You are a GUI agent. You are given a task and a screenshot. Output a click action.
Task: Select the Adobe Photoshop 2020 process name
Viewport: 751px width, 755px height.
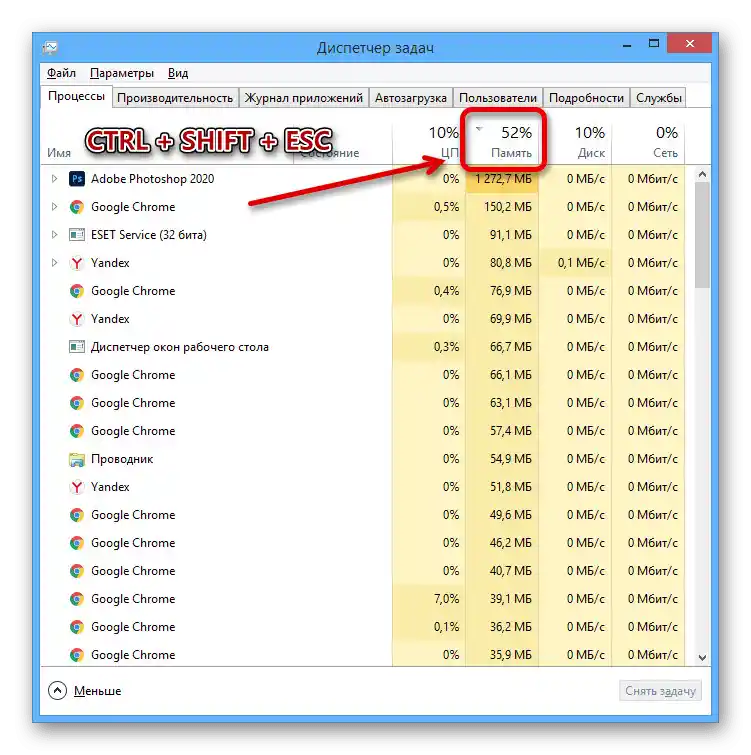point(153,179)
